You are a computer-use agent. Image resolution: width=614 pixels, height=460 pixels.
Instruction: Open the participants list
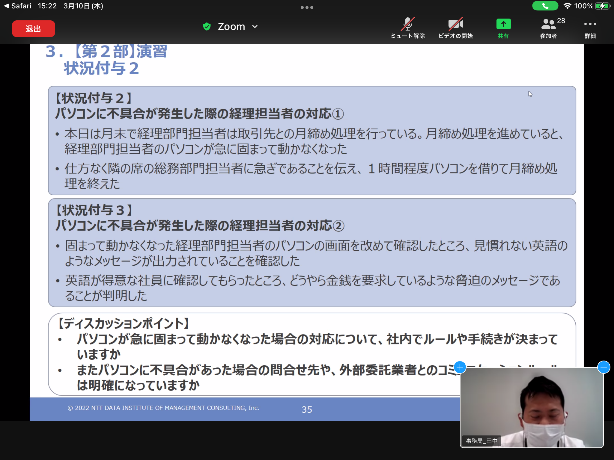pyautogui.click(x=551, y=28)
